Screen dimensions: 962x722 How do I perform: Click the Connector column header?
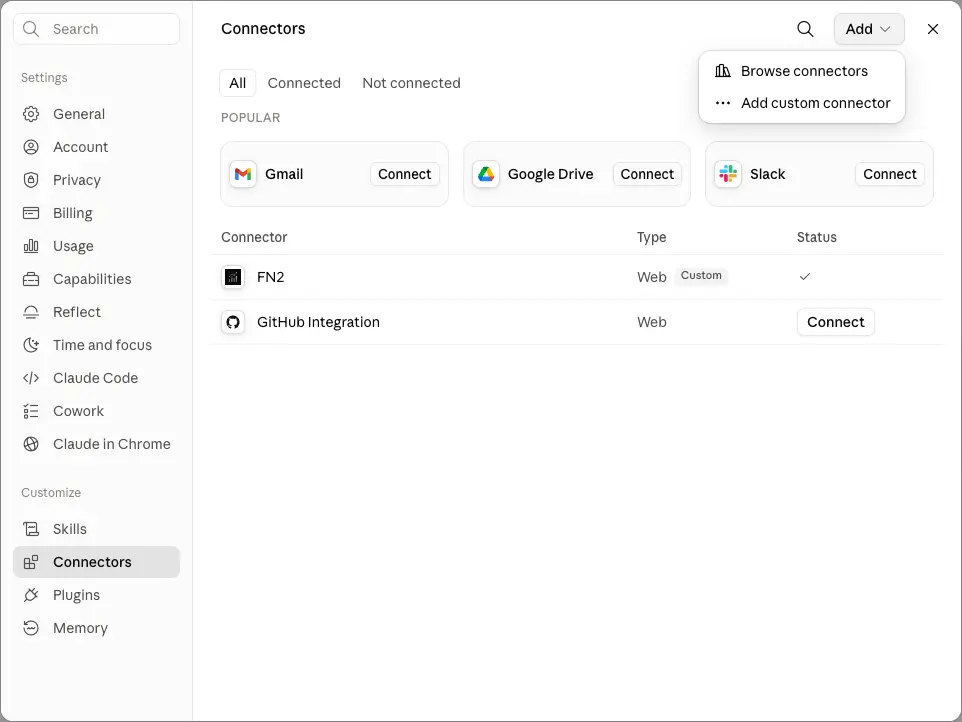coord(254,237)
